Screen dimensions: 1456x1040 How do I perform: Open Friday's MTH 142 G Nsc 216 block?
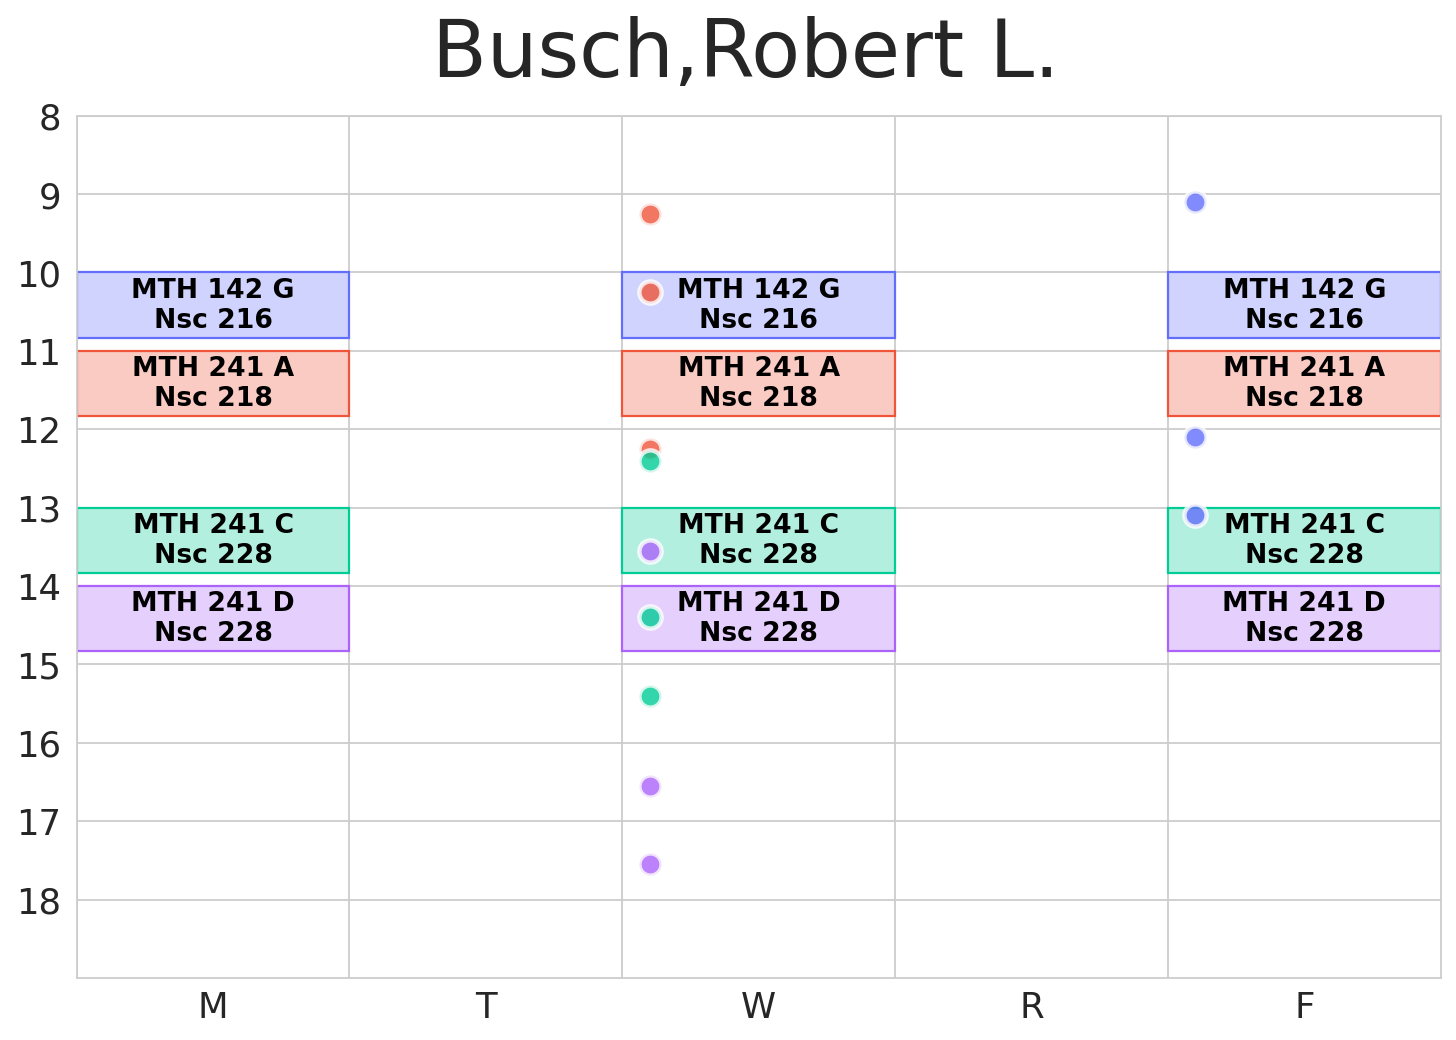[x=1304, y=304]
